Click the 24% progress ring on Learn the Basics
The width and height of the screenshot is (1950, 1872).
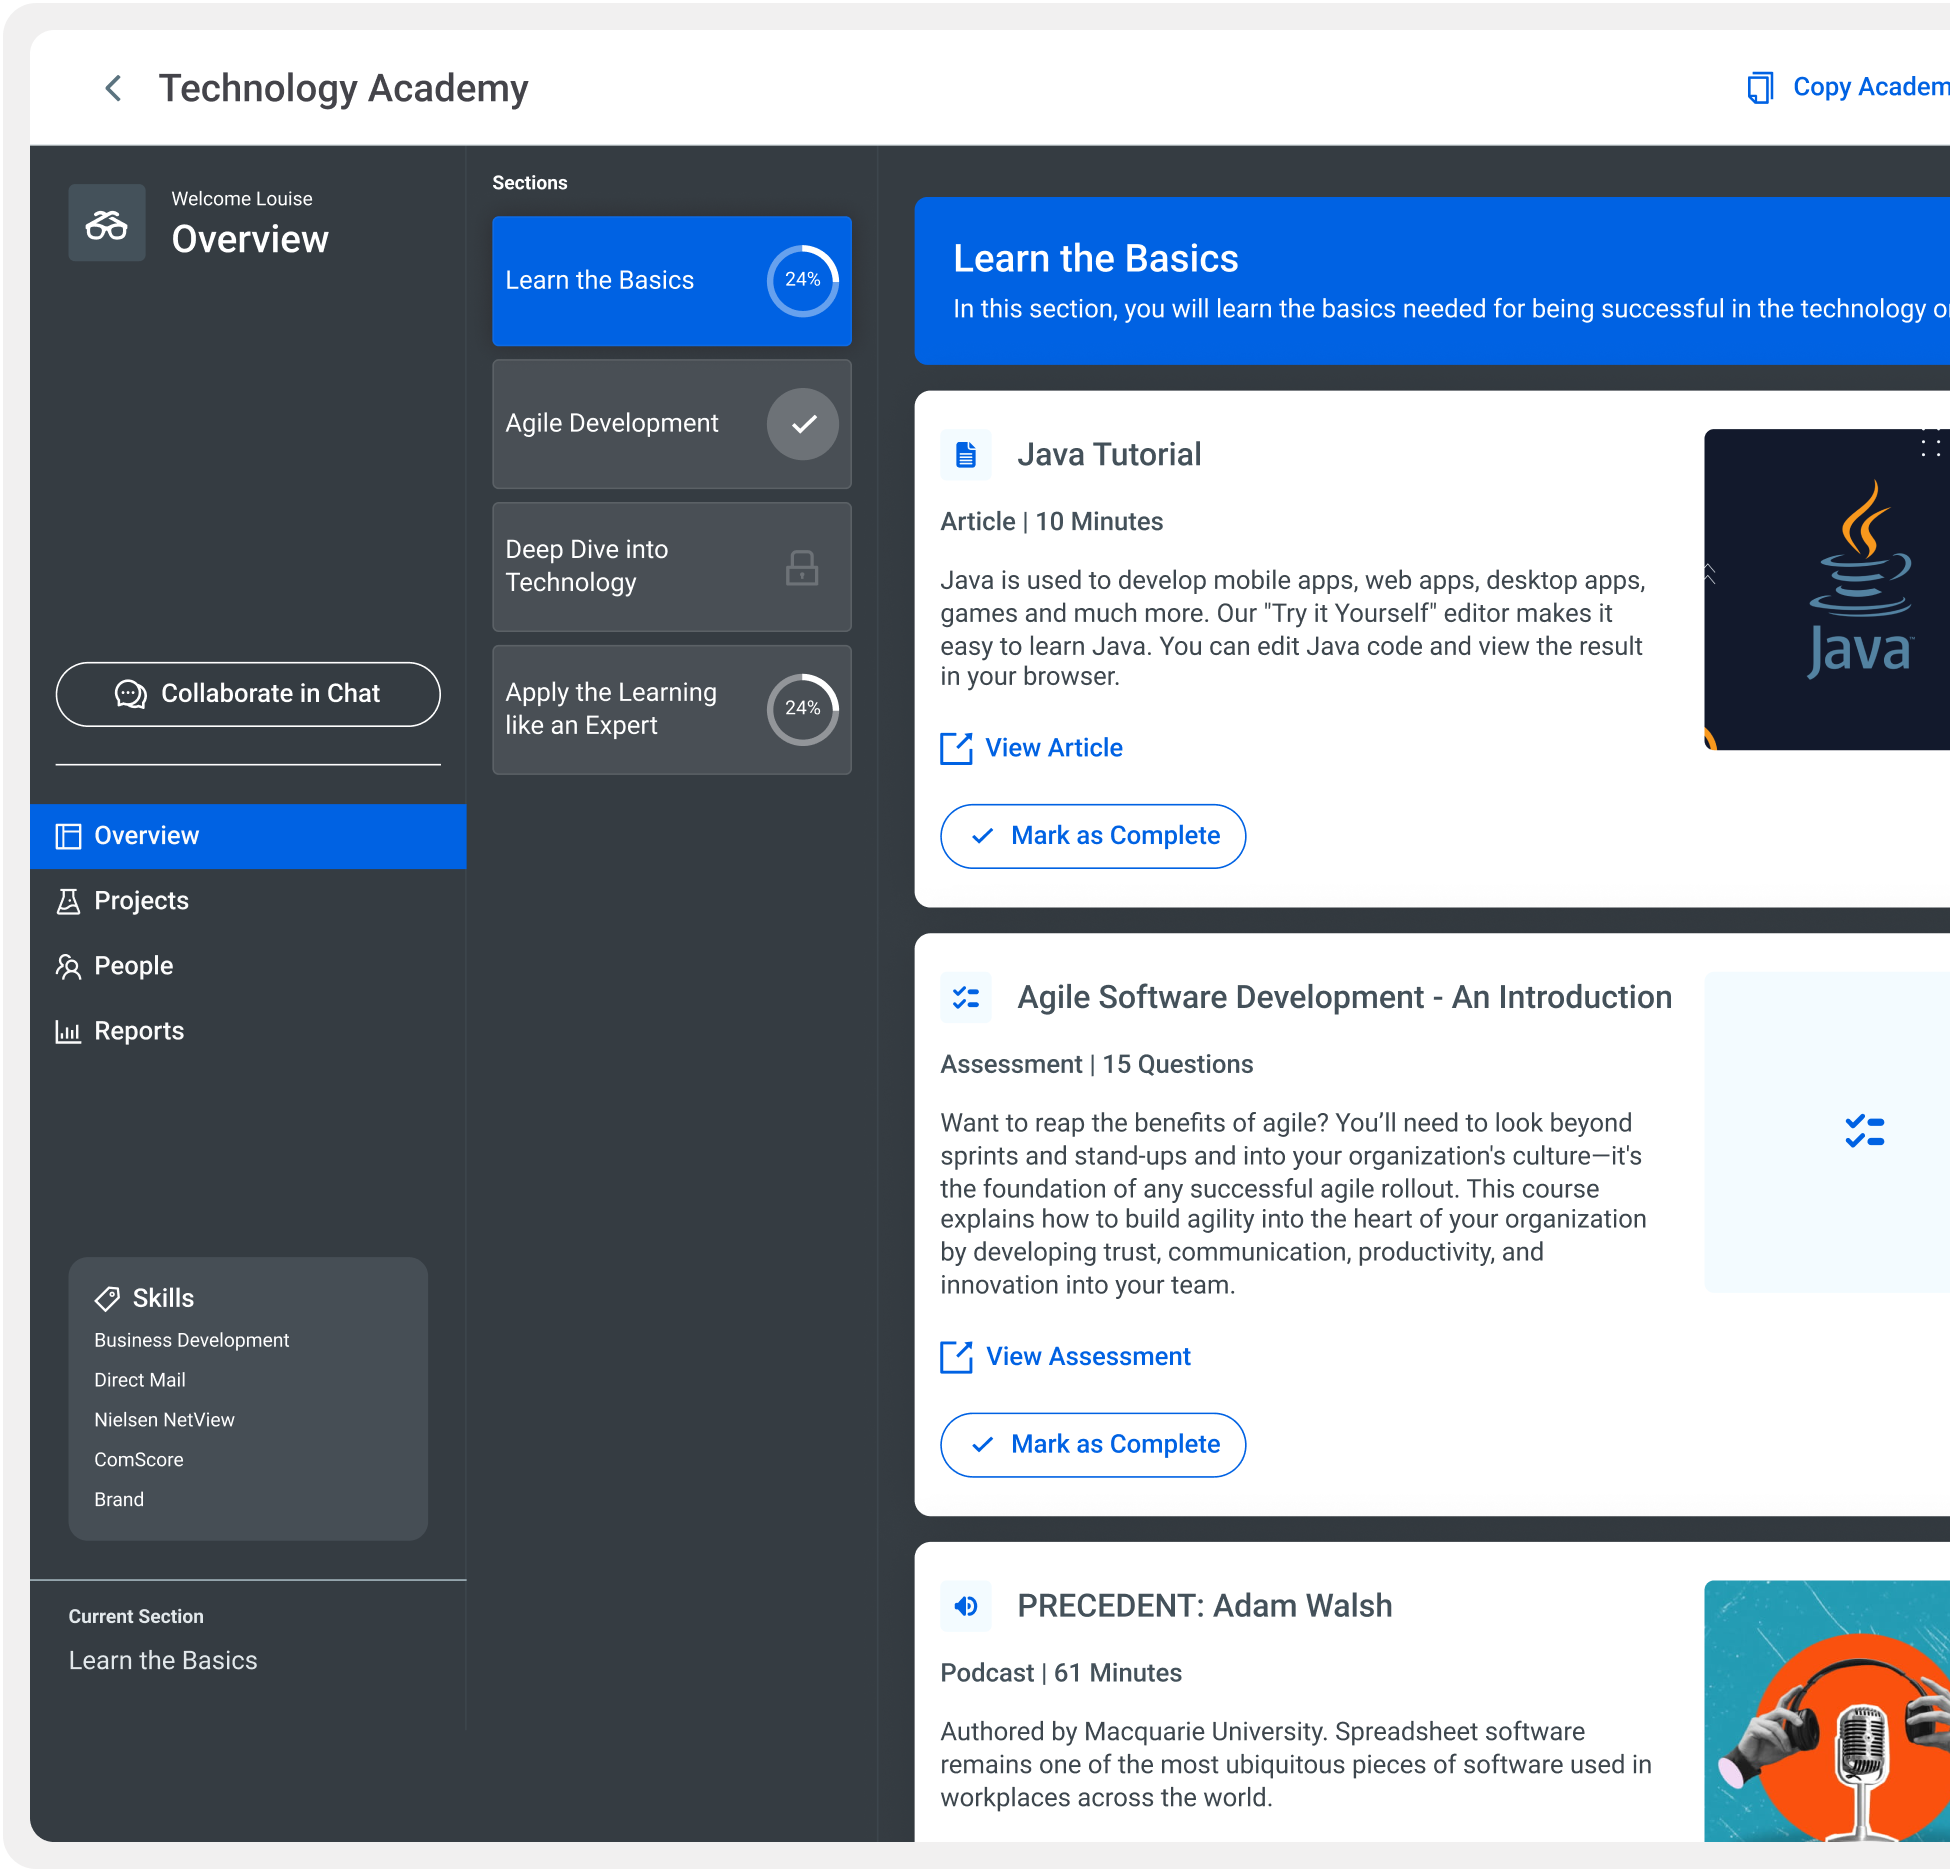click(802, 280)
